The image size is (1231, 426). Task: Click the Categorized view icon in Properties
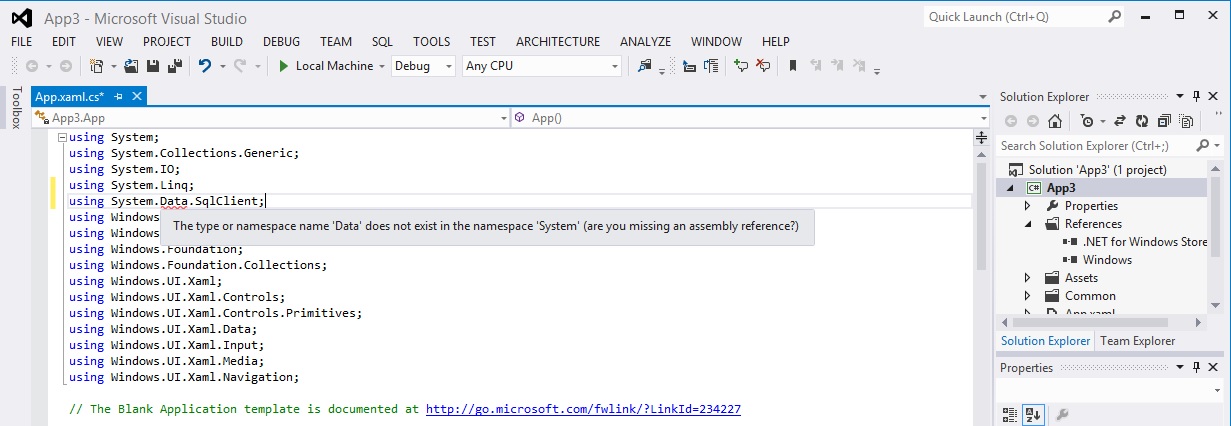1010,415
